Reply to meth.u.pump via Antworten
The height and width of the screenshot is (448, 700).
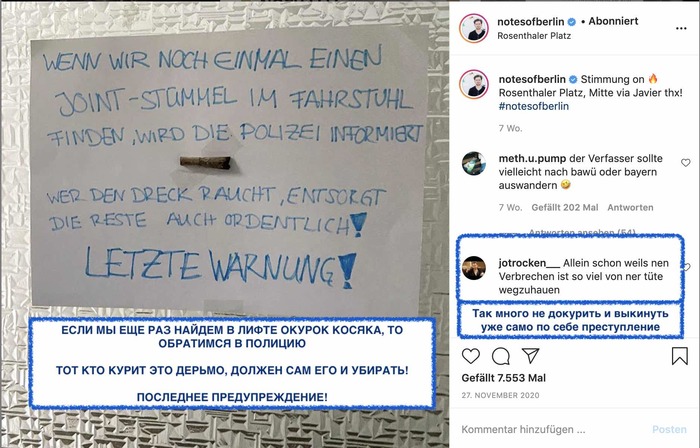pyautogui.click(x=630, y=207)
